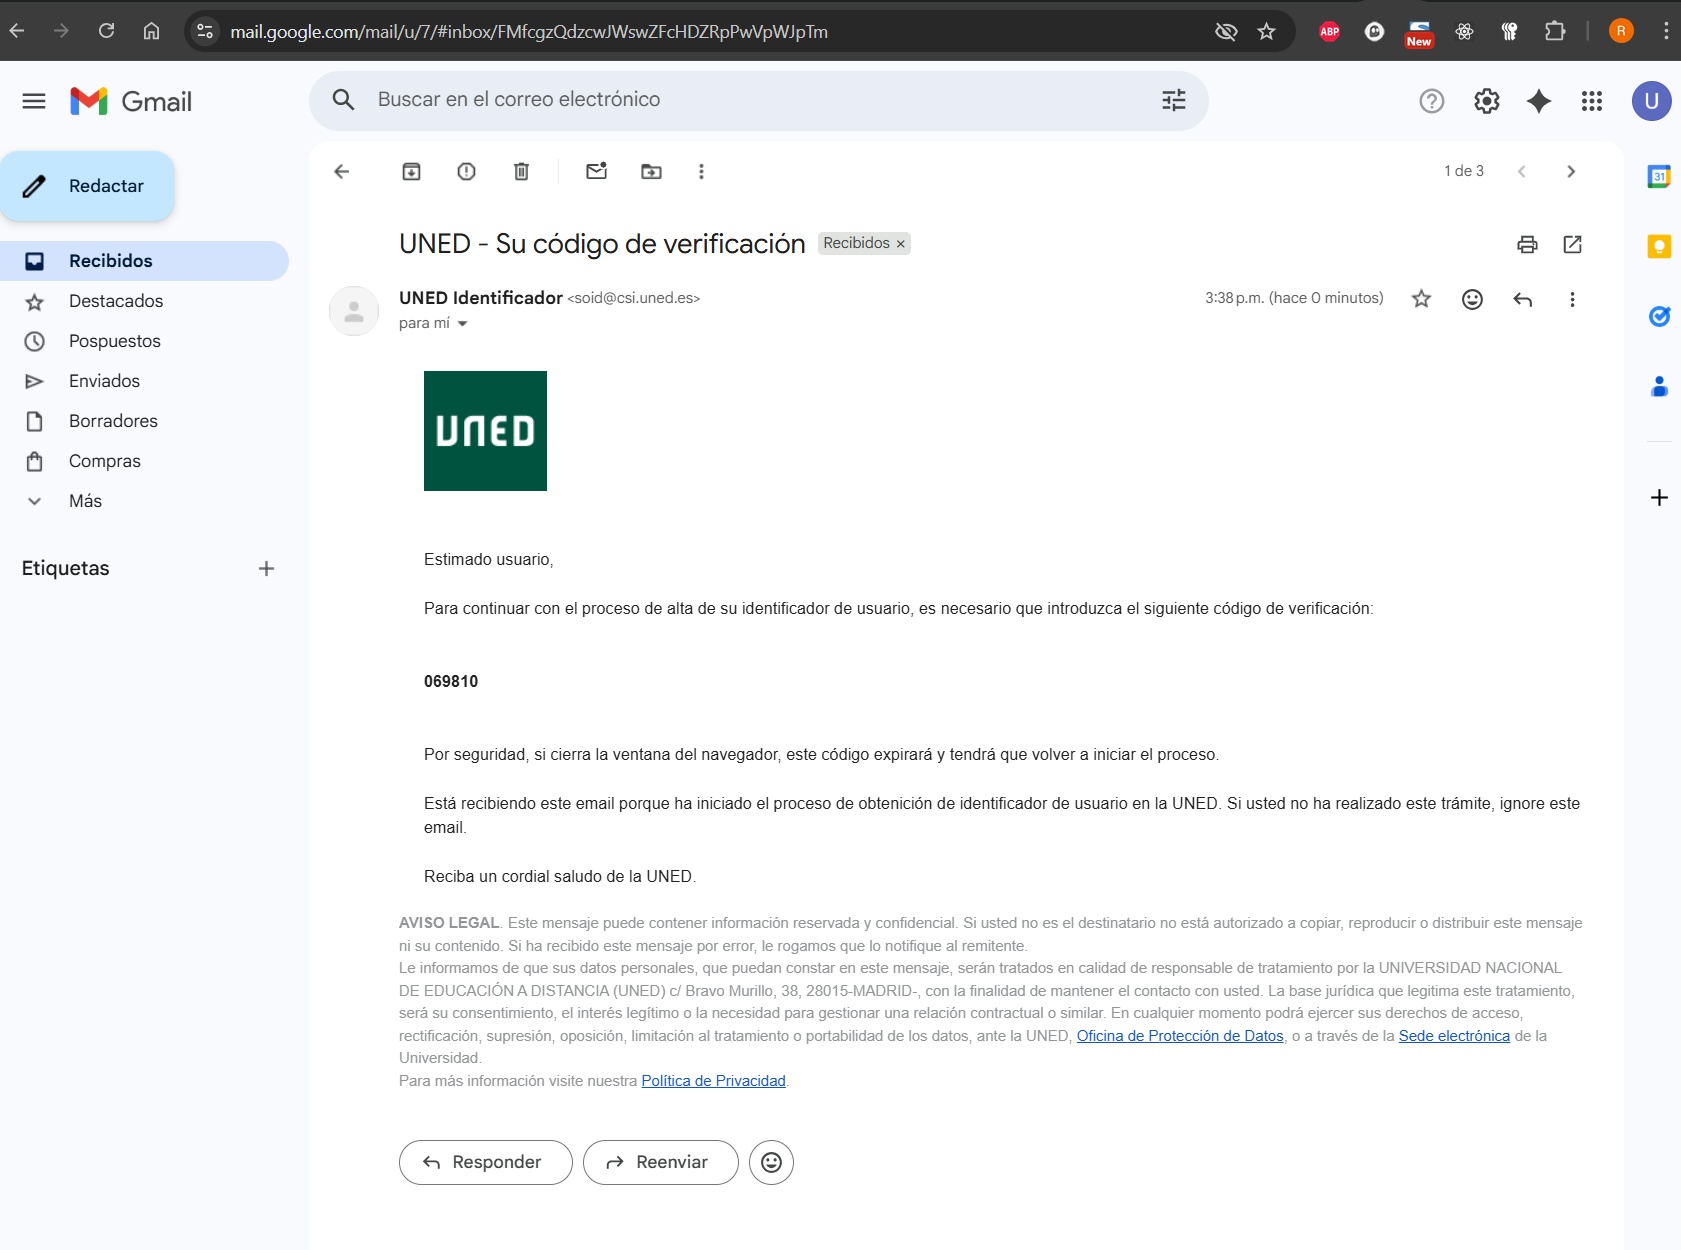The image size is (1681, 1250).
Task: Report the message as spam
Action: [x=466, y=172]
